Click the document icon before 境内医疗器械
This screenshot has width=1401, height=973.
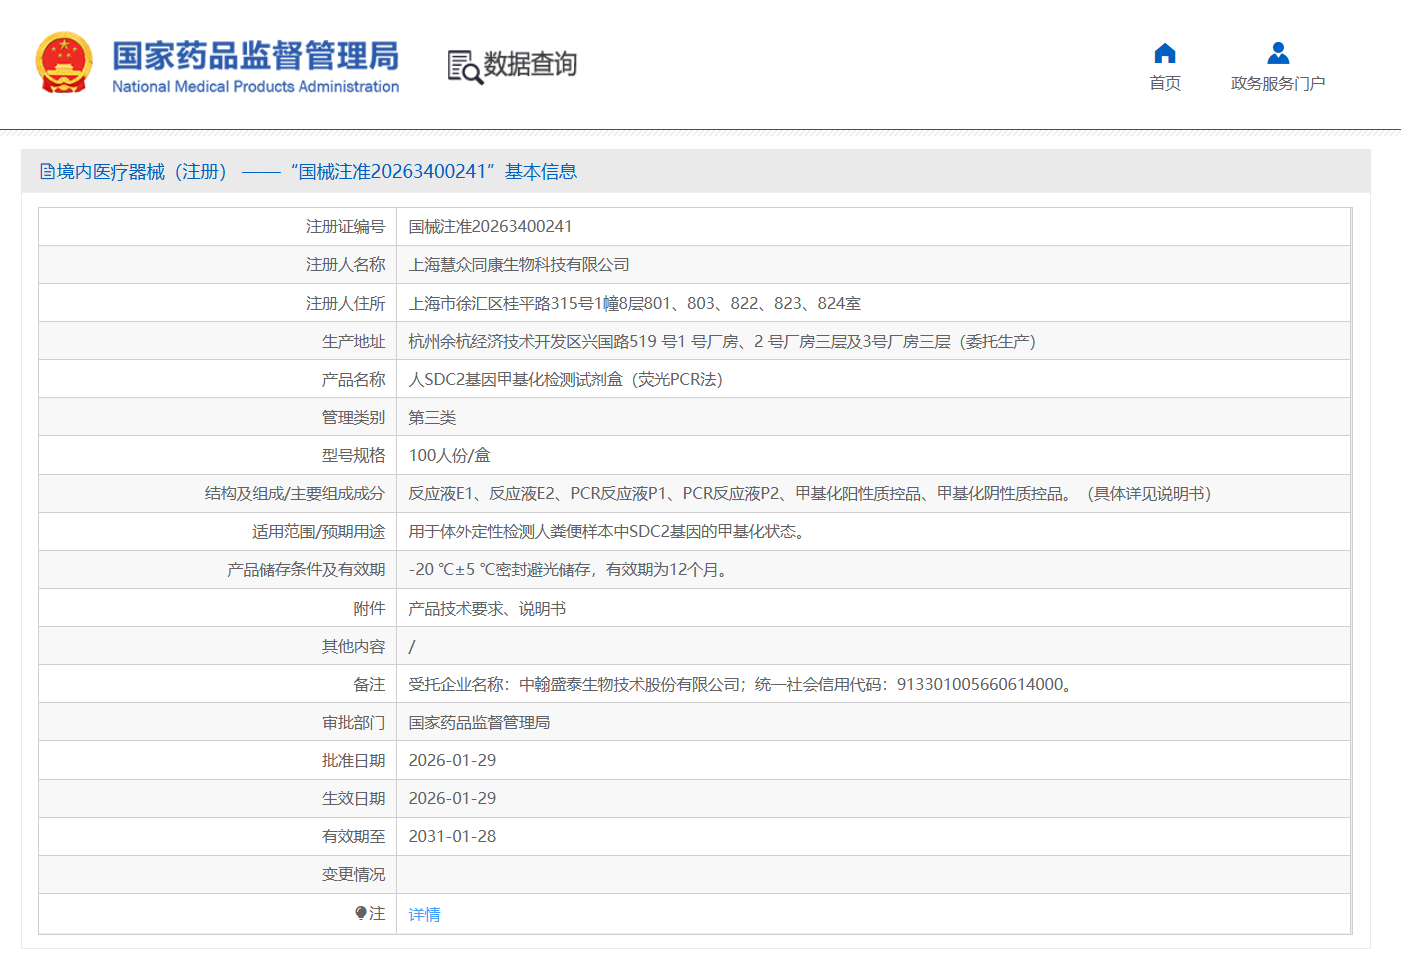[x=47, y=172]
